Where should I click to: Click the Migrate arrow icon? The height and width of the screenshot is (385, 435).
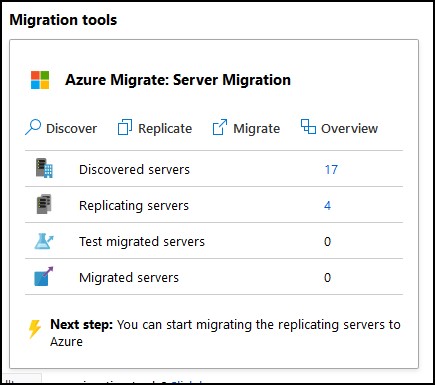220,127
